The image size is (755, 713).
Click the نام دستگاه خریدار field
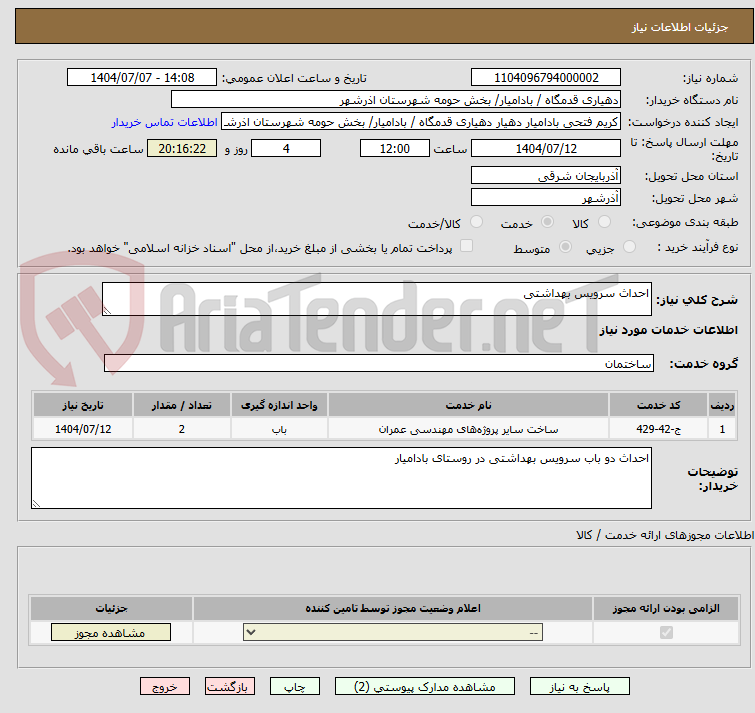point(396,100)
